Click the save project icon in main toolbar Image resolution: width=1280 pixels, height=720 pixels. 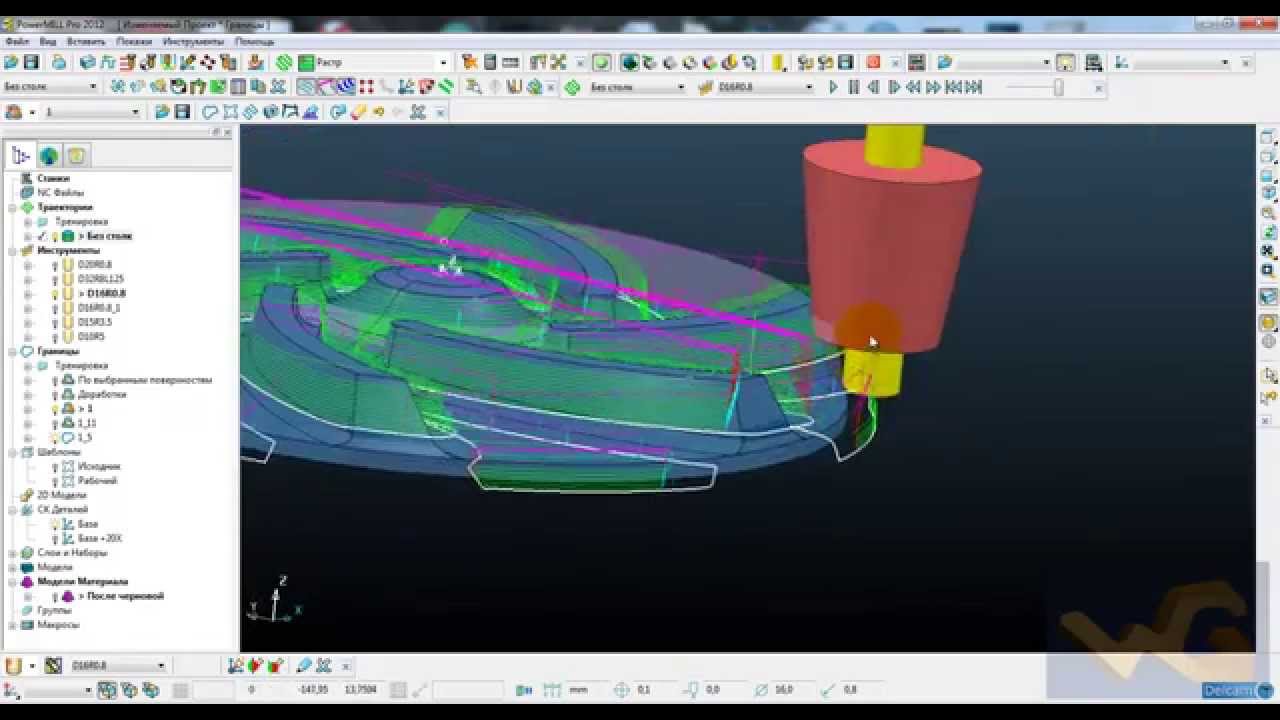click(31, 62)
